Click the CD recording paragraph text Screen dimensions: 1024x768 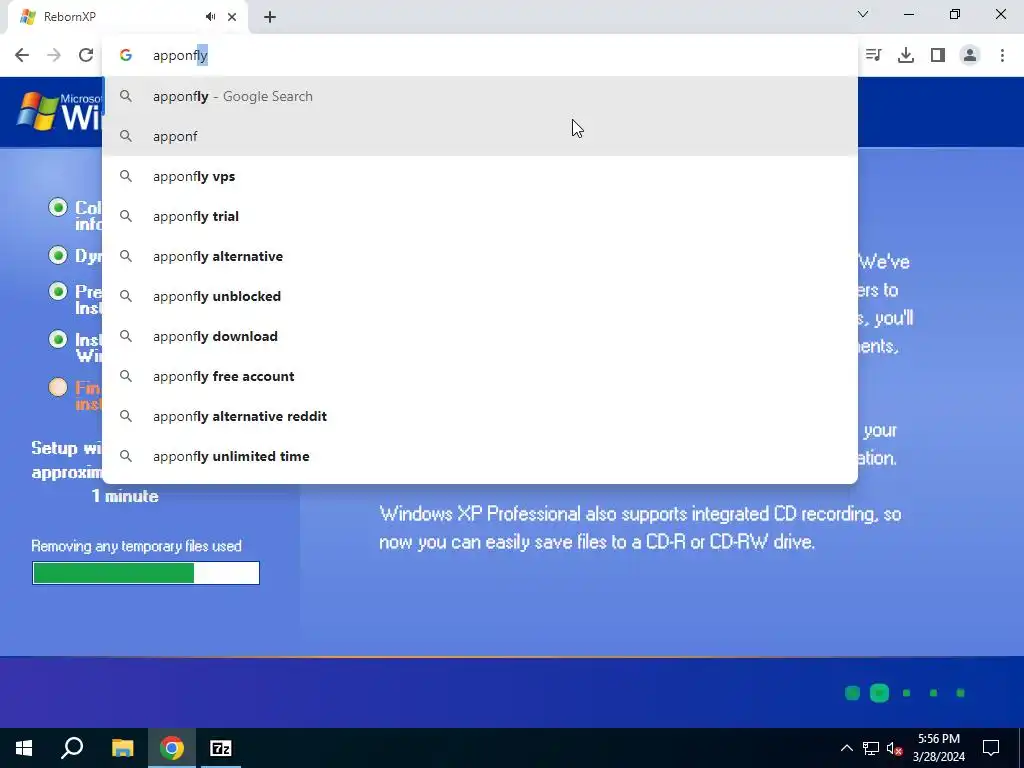coord(640,528)
